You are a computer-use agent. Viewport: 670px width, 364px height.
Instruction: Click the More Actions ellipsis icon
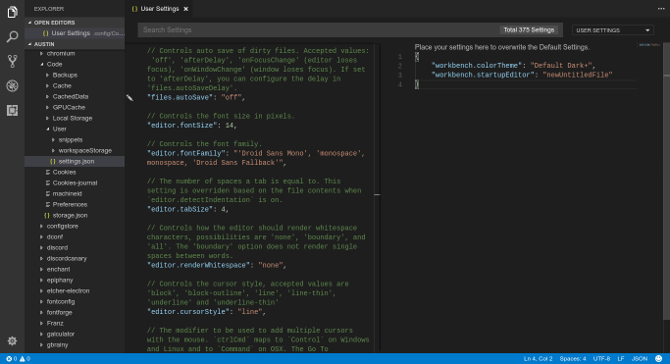(661, 9)
